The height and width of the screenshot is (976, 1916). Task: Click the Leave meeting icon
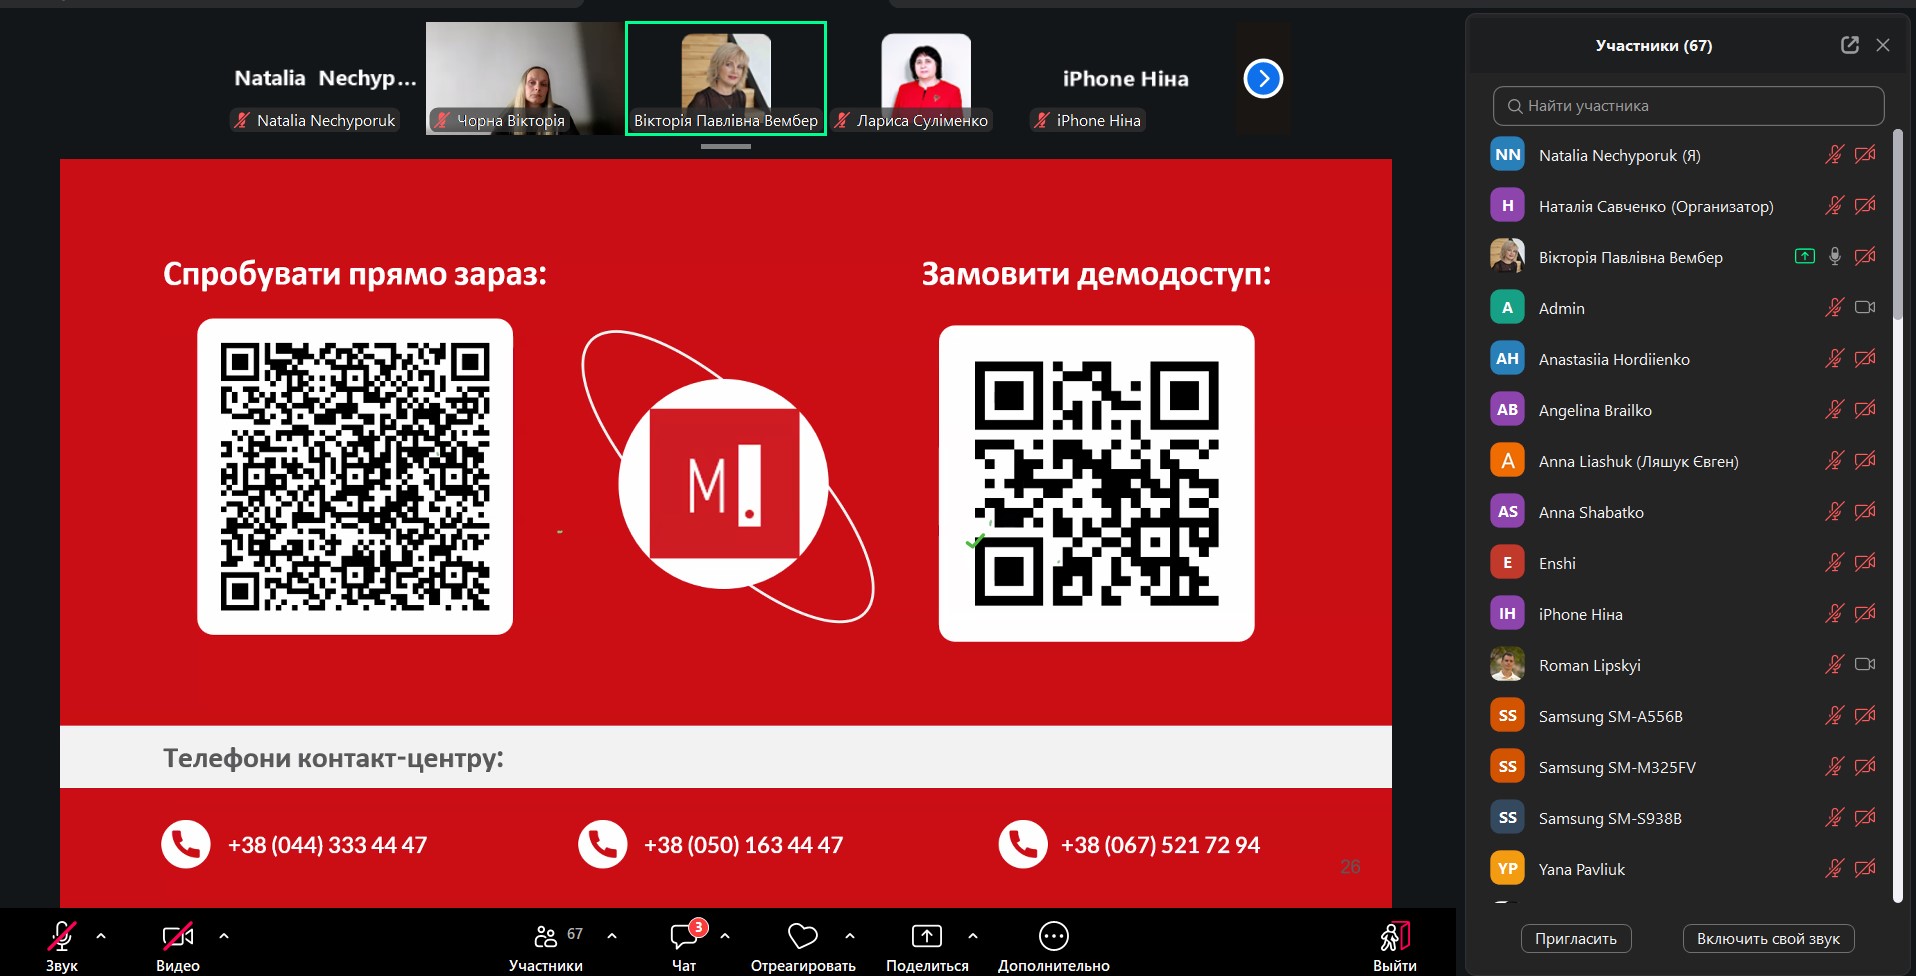[x=1394, y=937]
